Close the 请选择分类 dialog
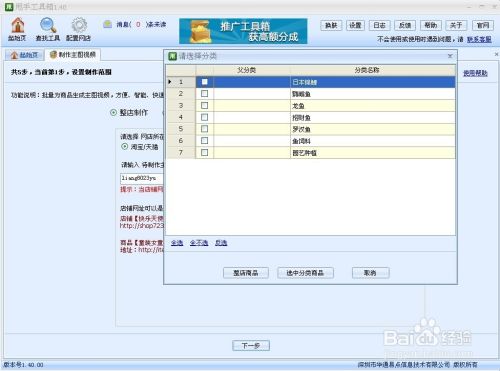500x371 pixels. pos(450,56)
